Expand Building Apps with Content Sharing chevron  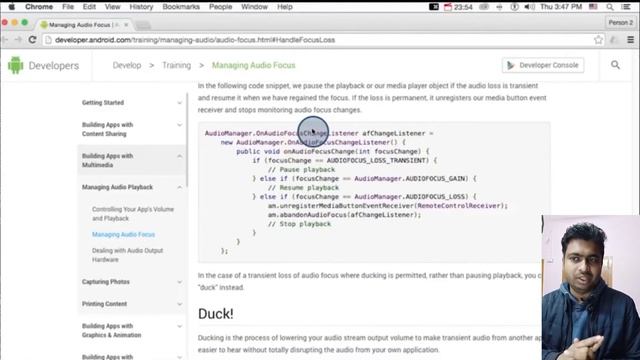179,125
